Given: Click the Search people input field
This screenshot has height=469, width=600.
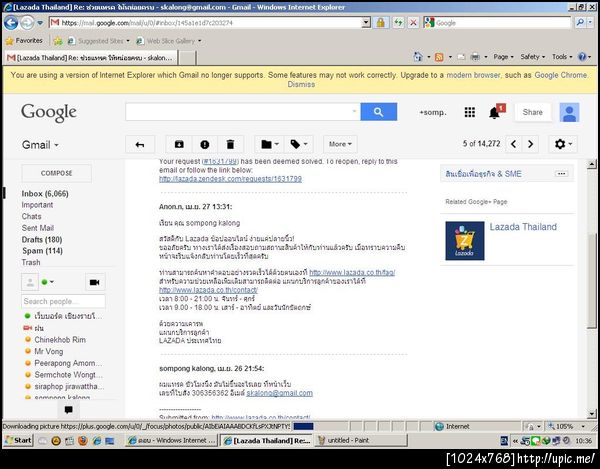Looking at the screenshot, I should coord(64,301).
